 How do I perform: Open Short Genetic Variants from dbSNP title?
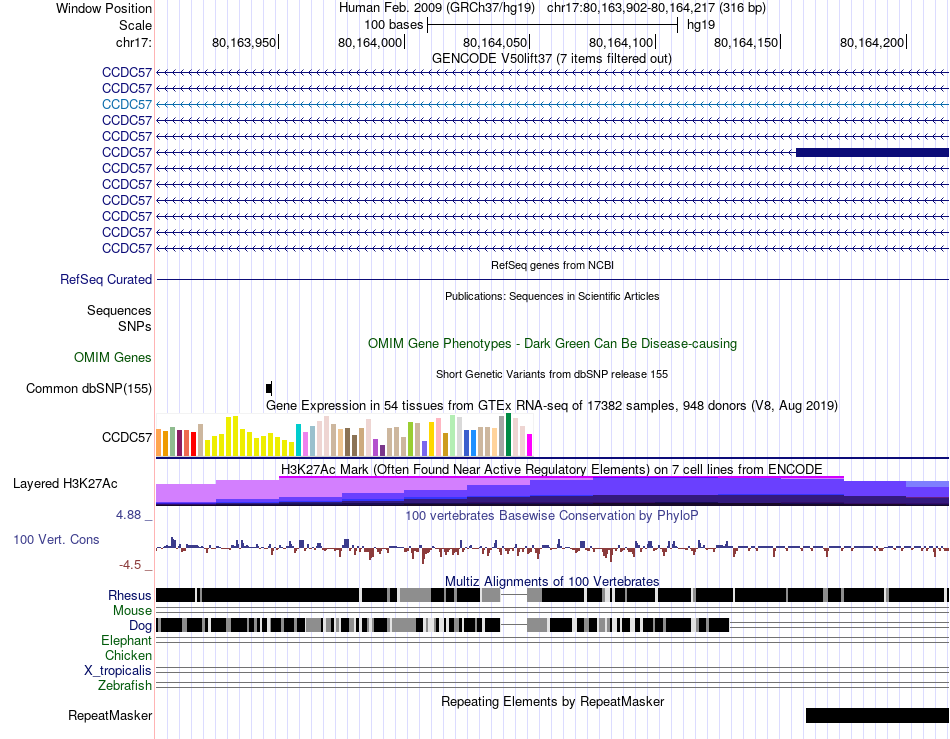[552, 374]
